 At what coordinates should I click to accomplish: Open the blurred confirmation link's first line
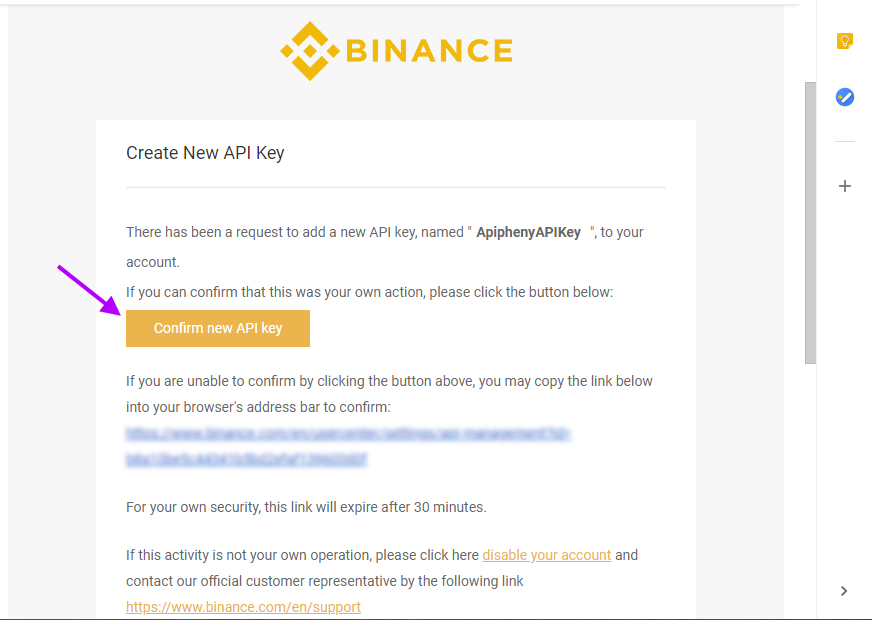pyautogui.click(x=348, y=433)
